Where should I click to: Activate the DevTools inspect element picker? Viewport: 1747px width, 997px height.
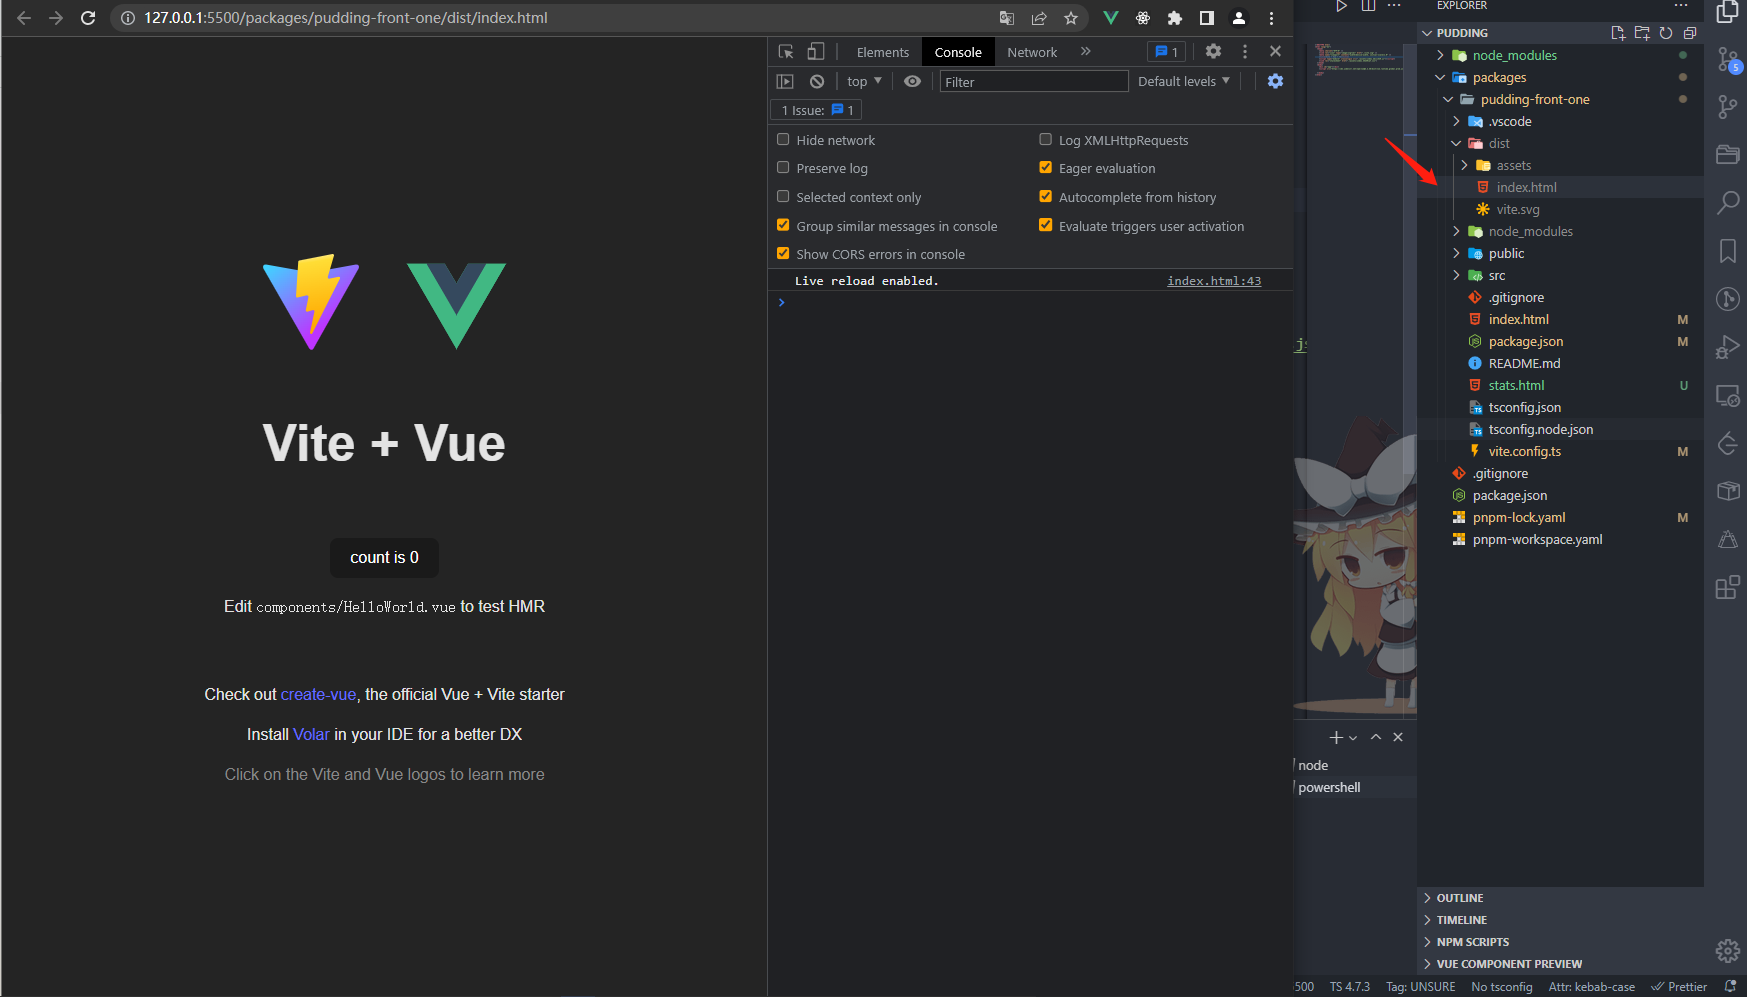tap(786, 52)
